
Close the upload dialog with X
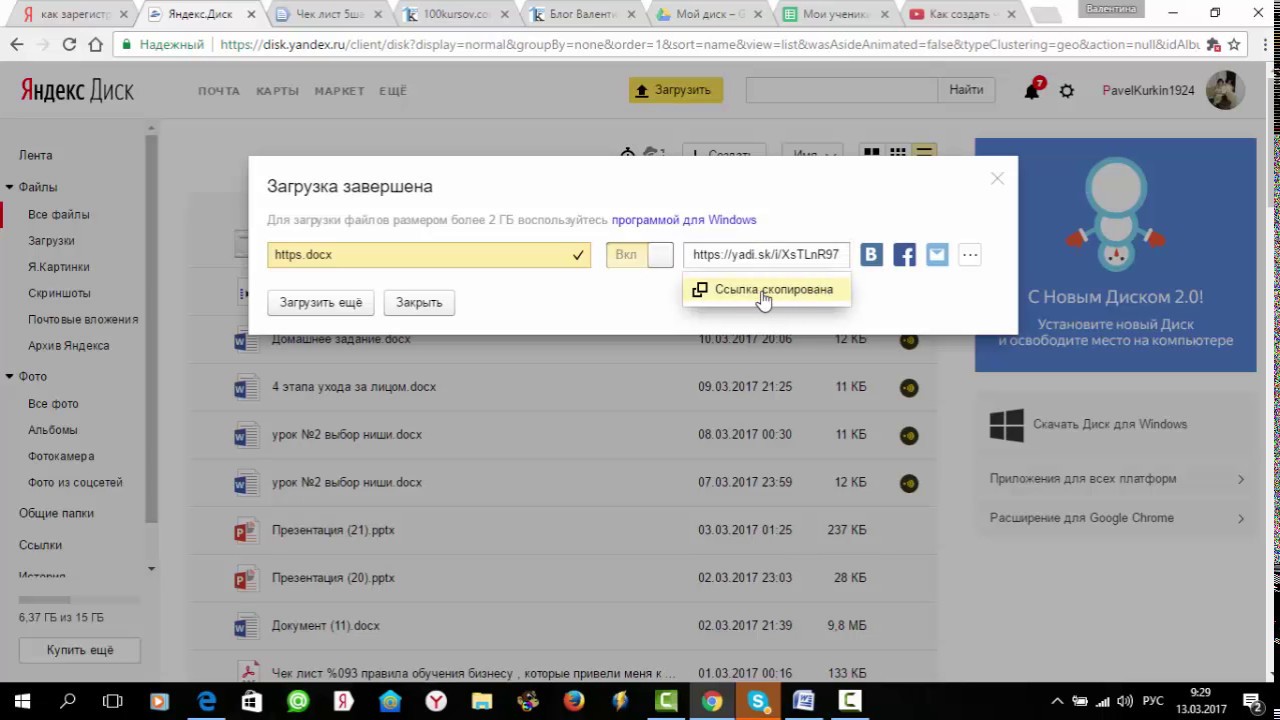coord(997,178)
